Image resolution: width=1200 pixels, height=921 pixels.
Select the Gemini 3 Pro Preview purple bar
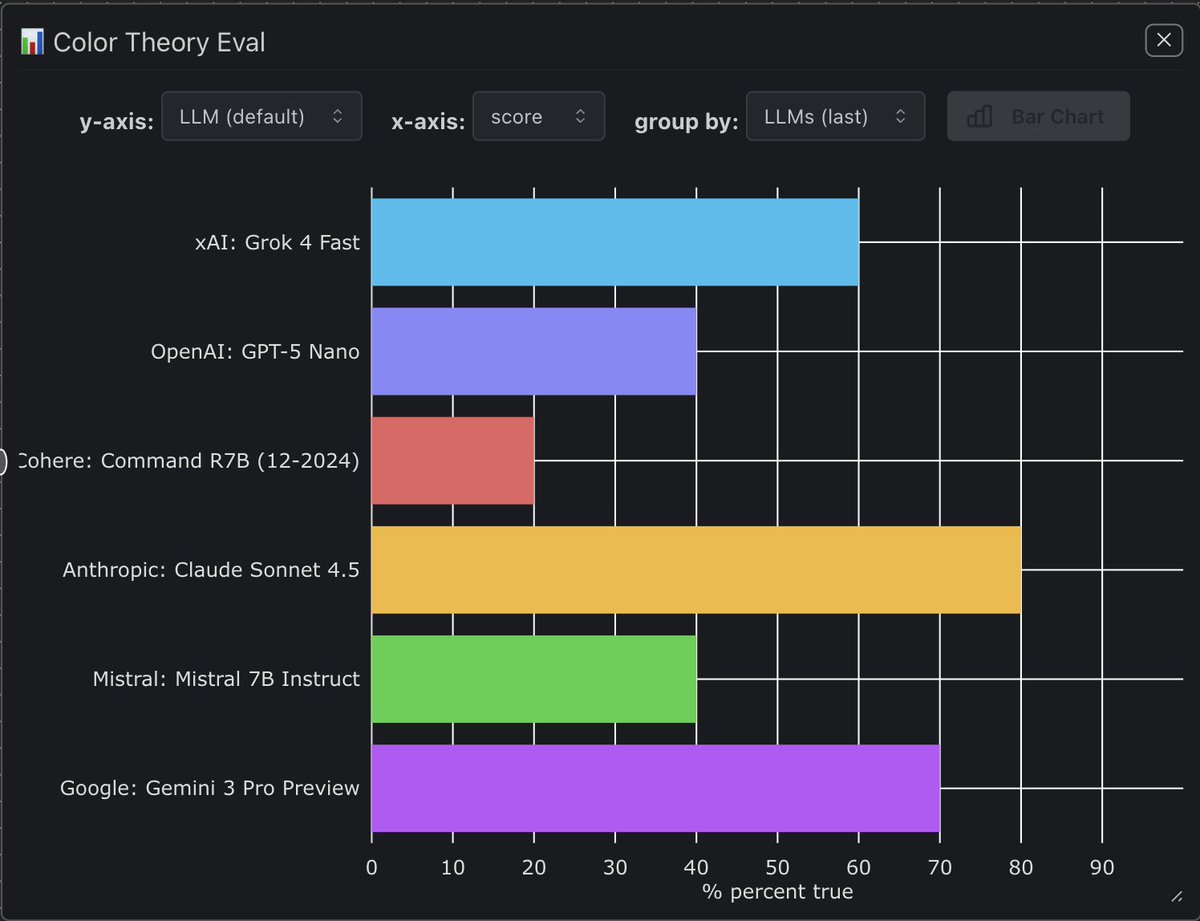(656, 787)
